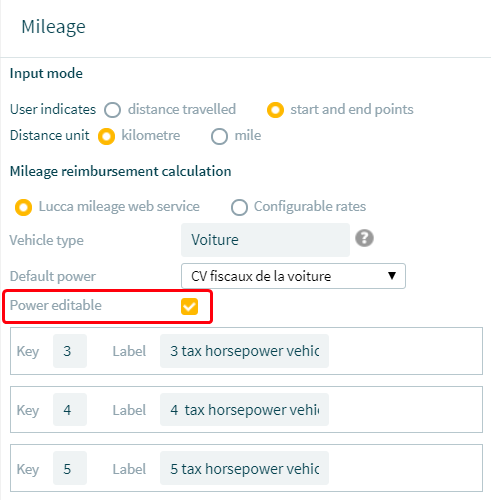This screenshot has height=500, width=491.
Task: Choose mile as distance unit
Action: pos(219,136)
